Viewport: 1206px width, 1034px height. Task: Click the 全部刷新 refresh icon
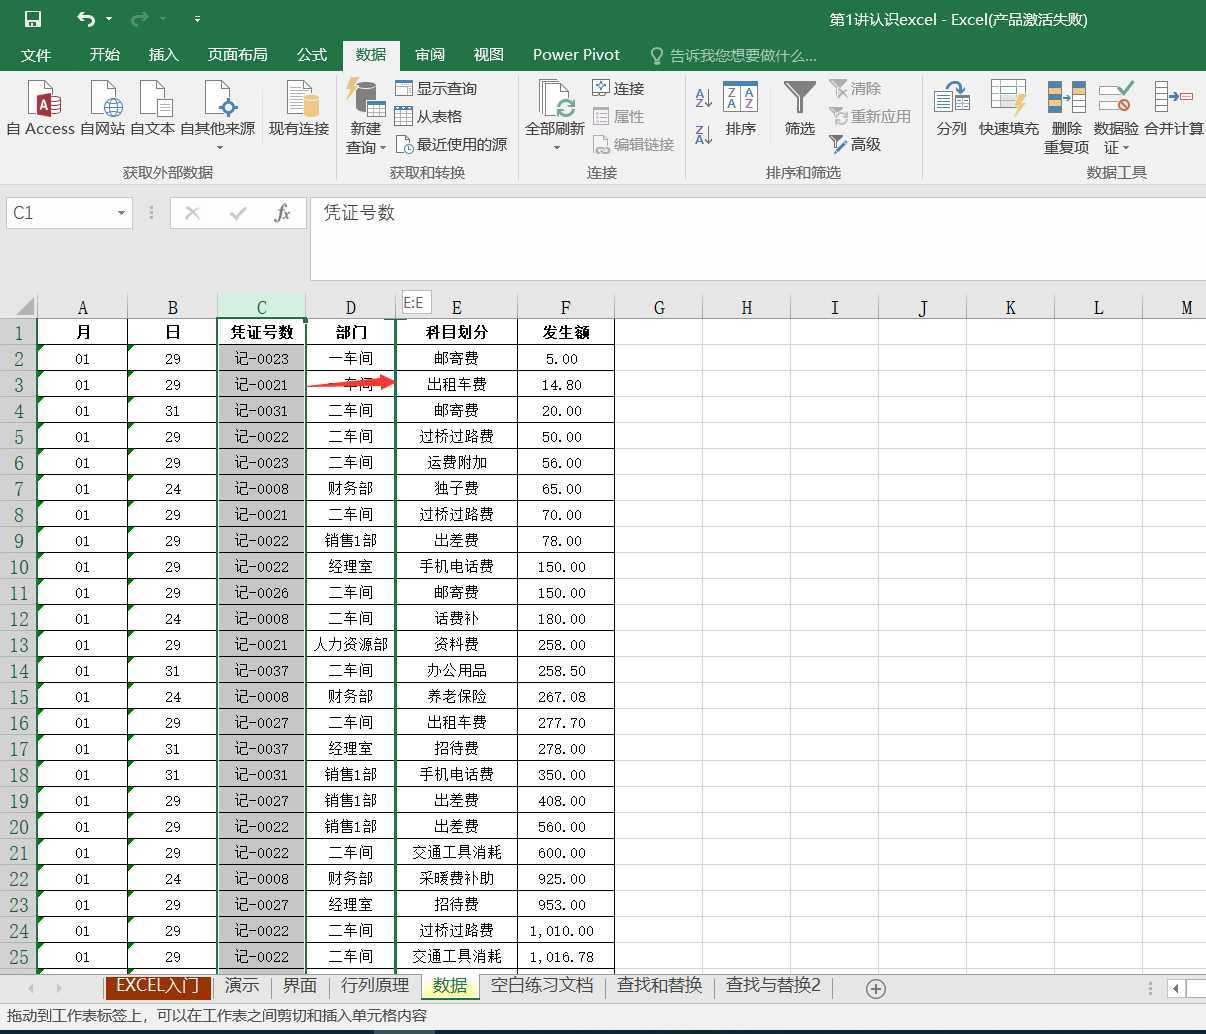(555, 99)
